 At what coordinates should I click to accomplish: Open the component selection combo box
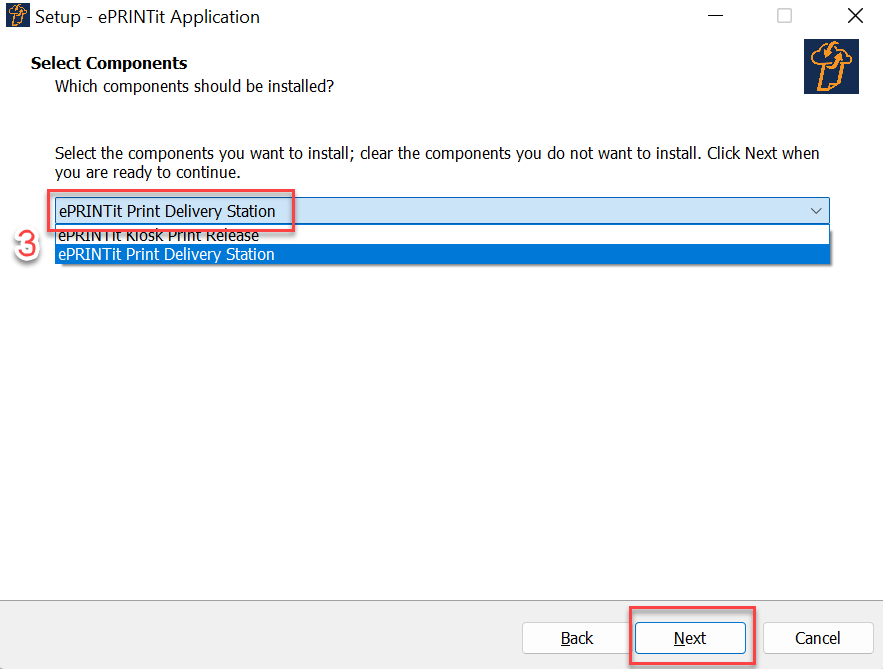click(440, 211)
